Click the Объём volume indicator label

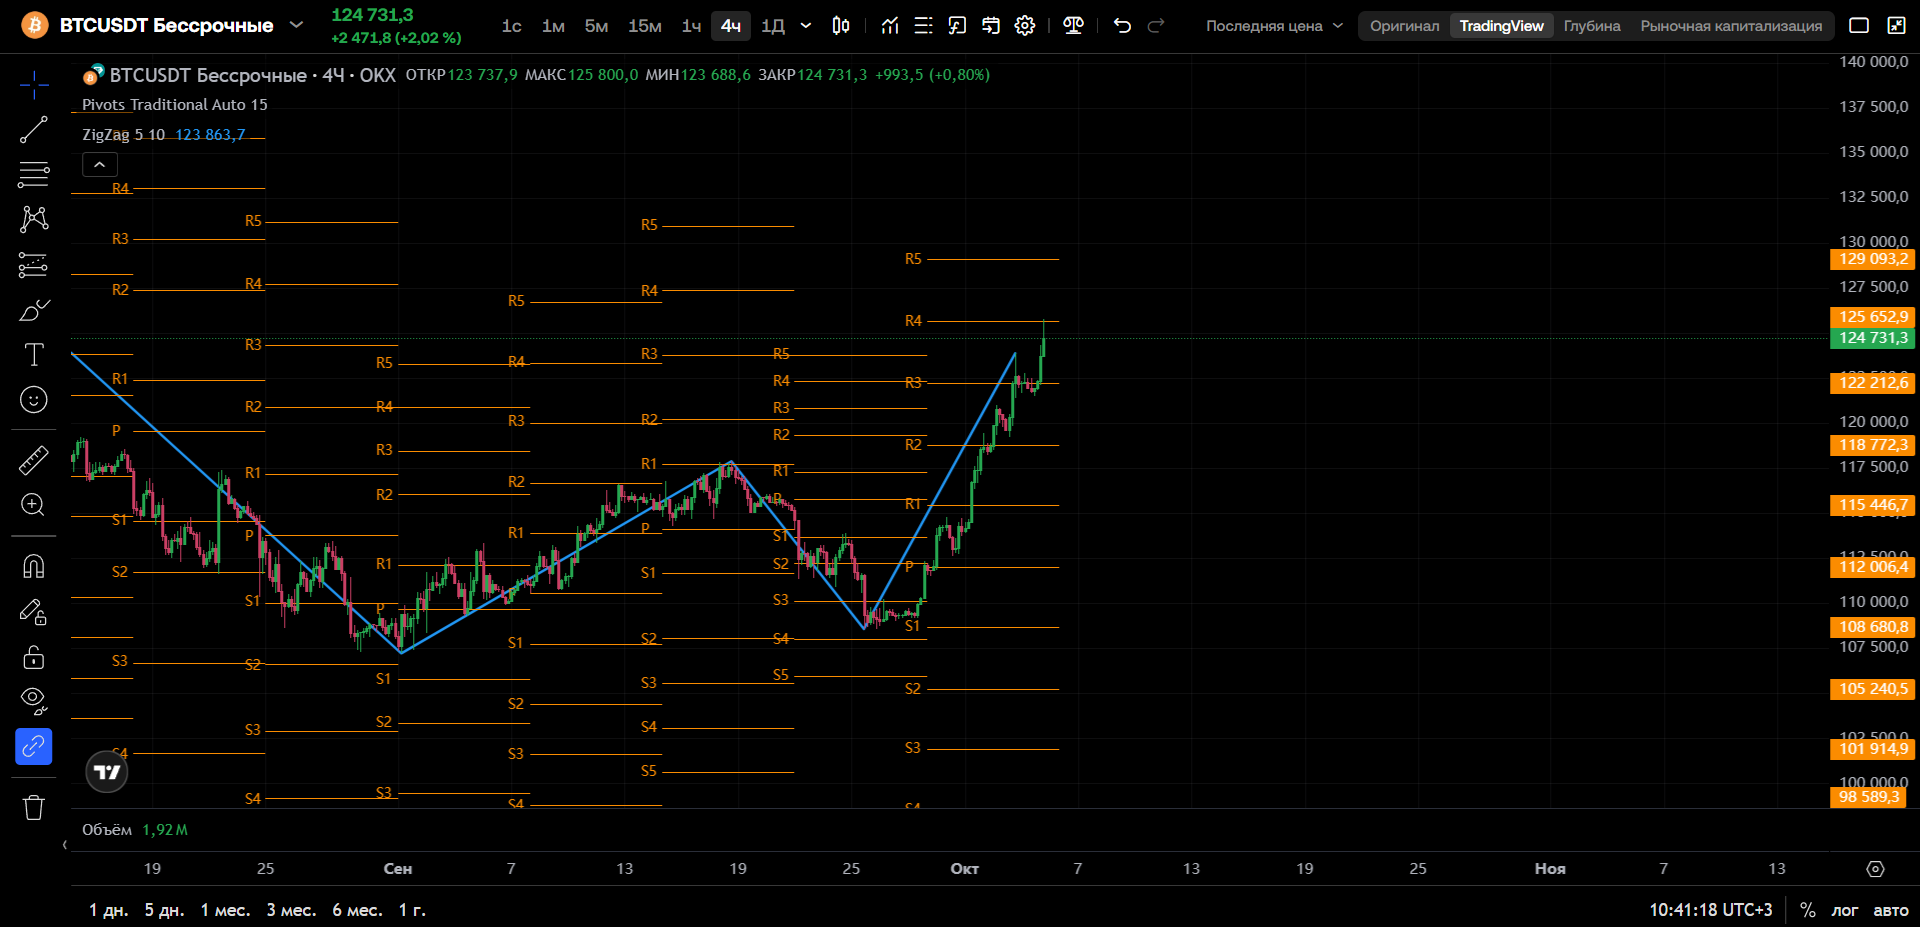107,830
